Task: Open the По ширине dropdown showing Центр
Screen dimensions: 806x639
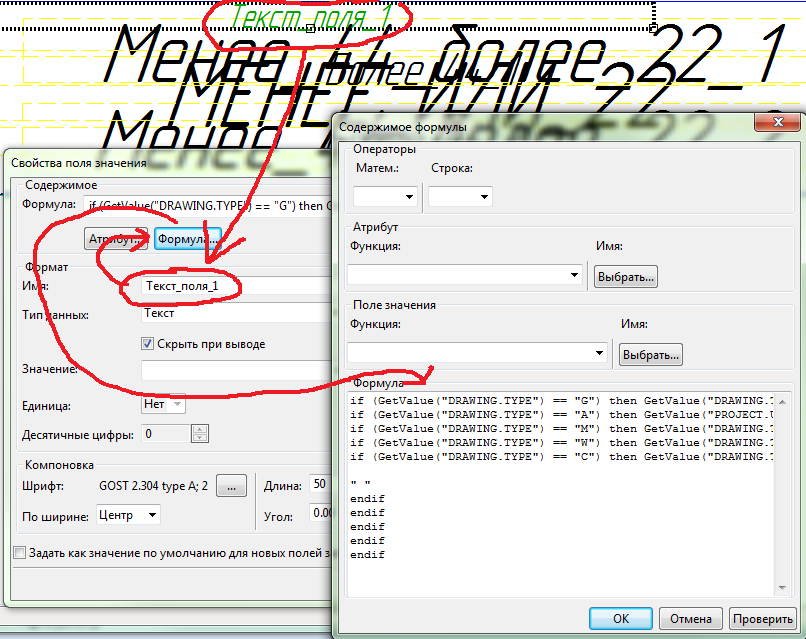Action: click(x=128, y=515)
